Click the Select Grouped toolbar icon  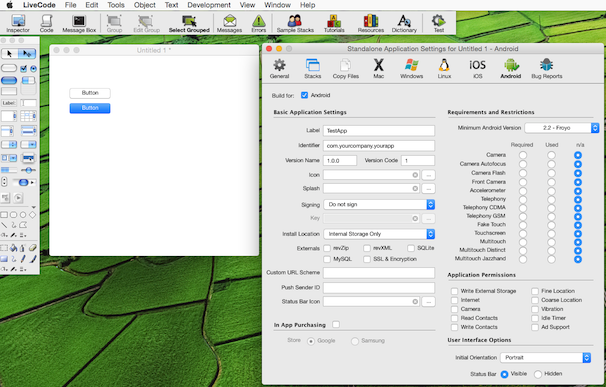click(189, 23)
